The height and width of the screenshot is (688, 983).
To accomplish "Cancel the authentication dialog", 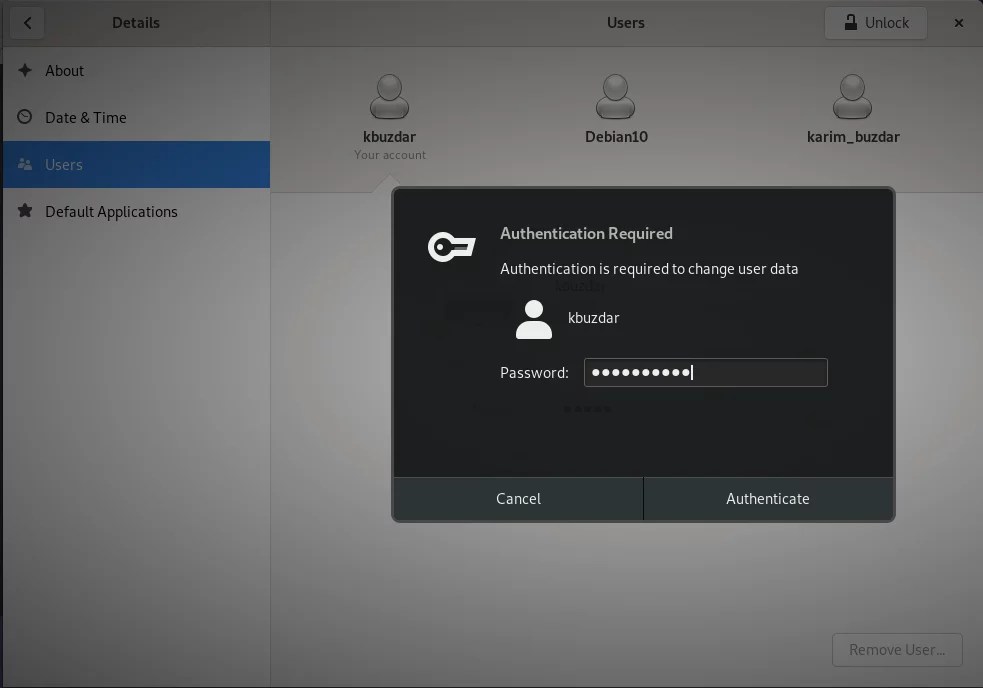I will click(518, 498).
